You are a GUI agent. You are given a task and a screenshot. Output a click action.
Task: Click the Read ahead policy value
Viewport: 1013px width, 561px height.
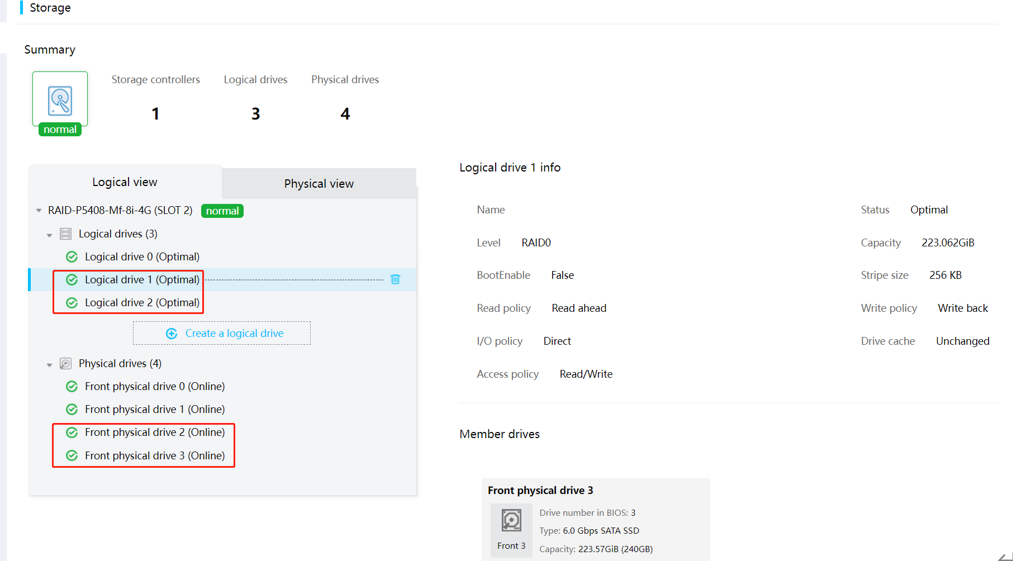pyautogui.click(x=579, y=308)
